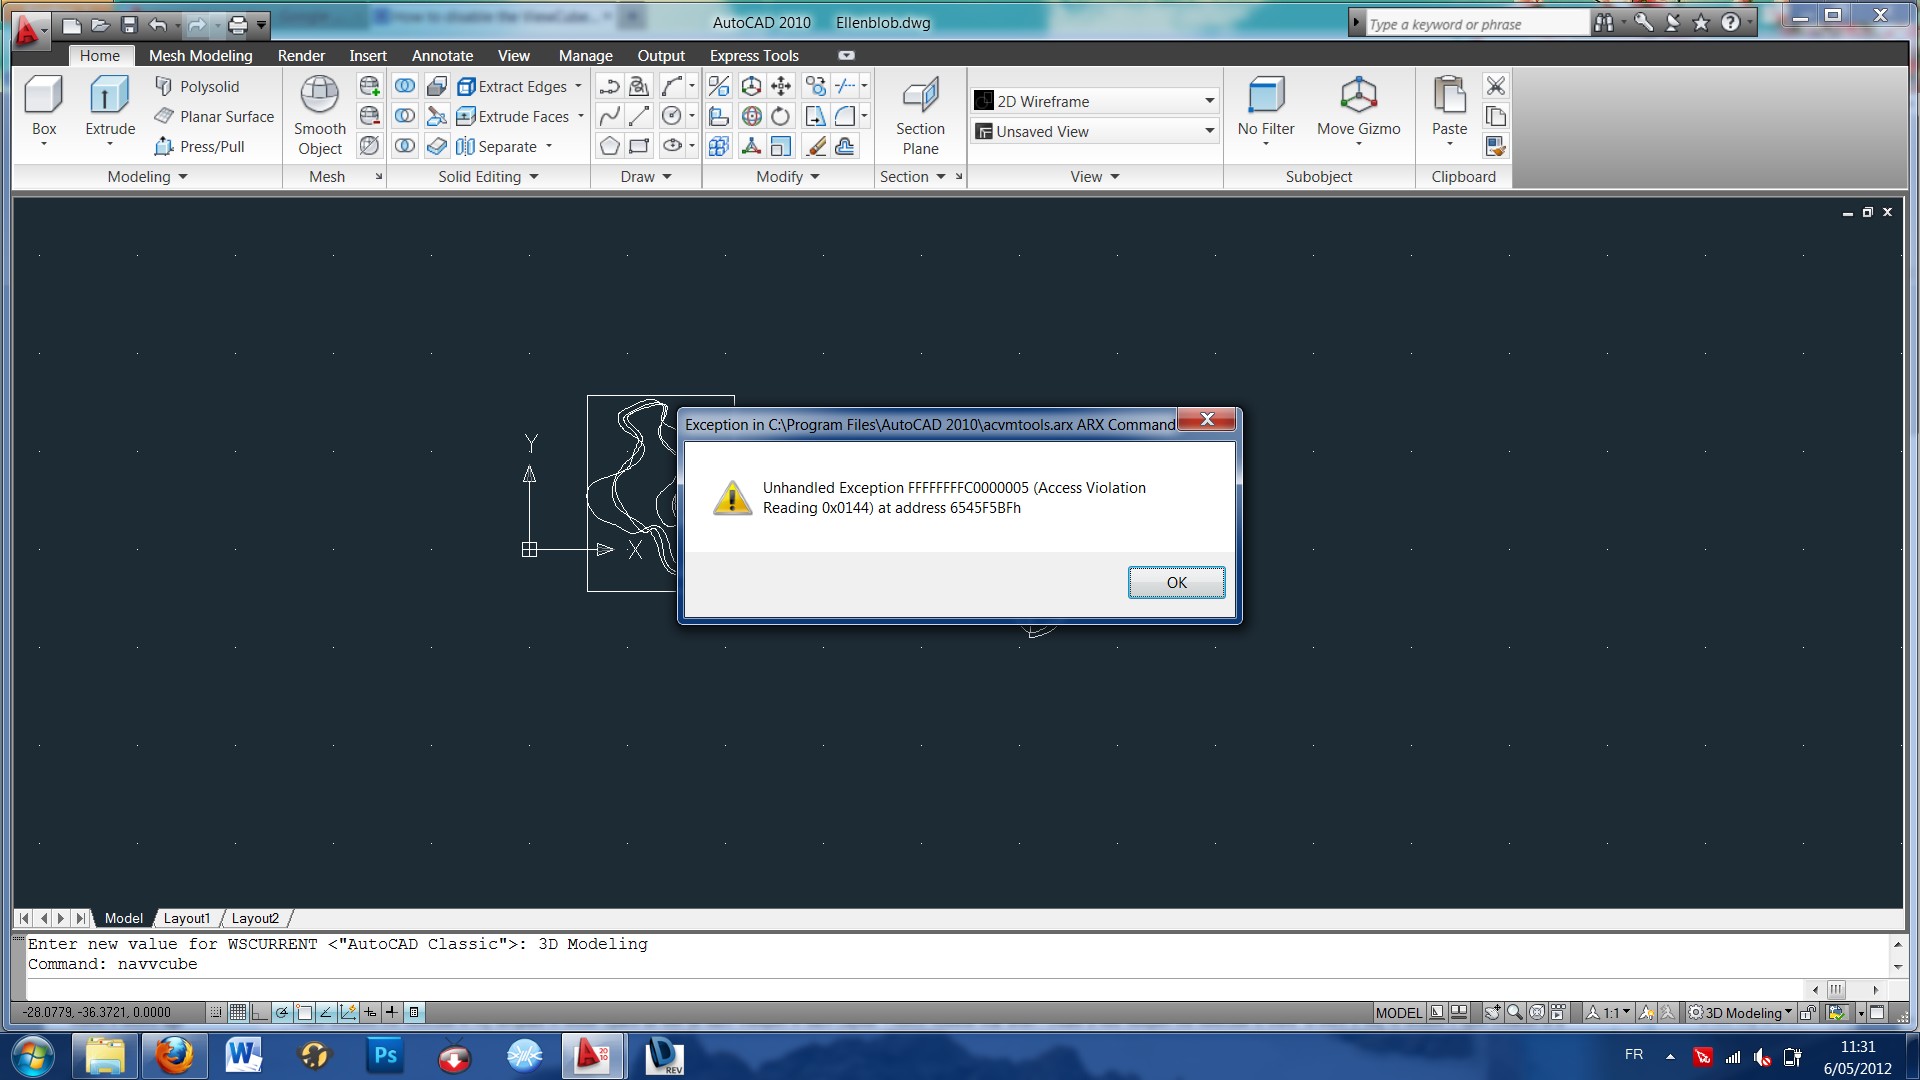Image resolution: width=1920 pixels, height=1080 pixels.
Task: Select the Rectangle draw tool
Action: click(639, 146)
